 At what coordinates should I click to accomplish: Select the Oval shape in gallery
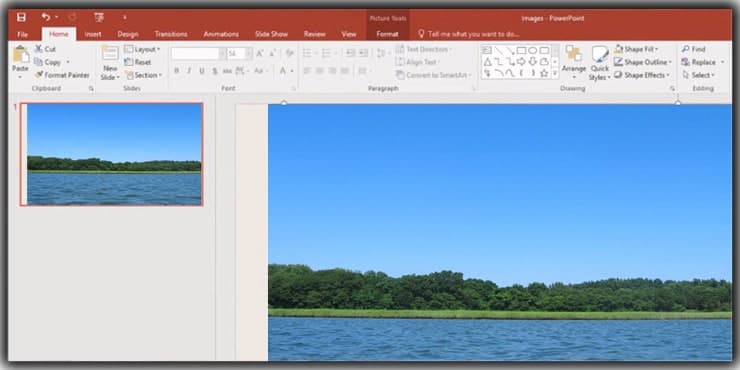(x=533, y=50)
